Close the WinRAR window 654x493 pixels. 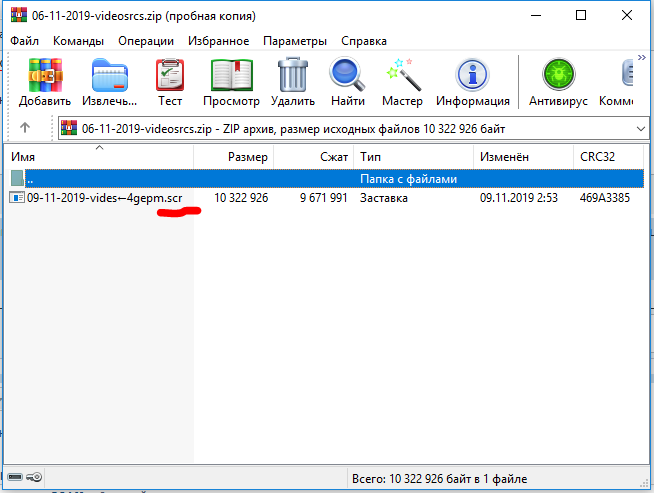pyautogui.click(x=626, y=15)
